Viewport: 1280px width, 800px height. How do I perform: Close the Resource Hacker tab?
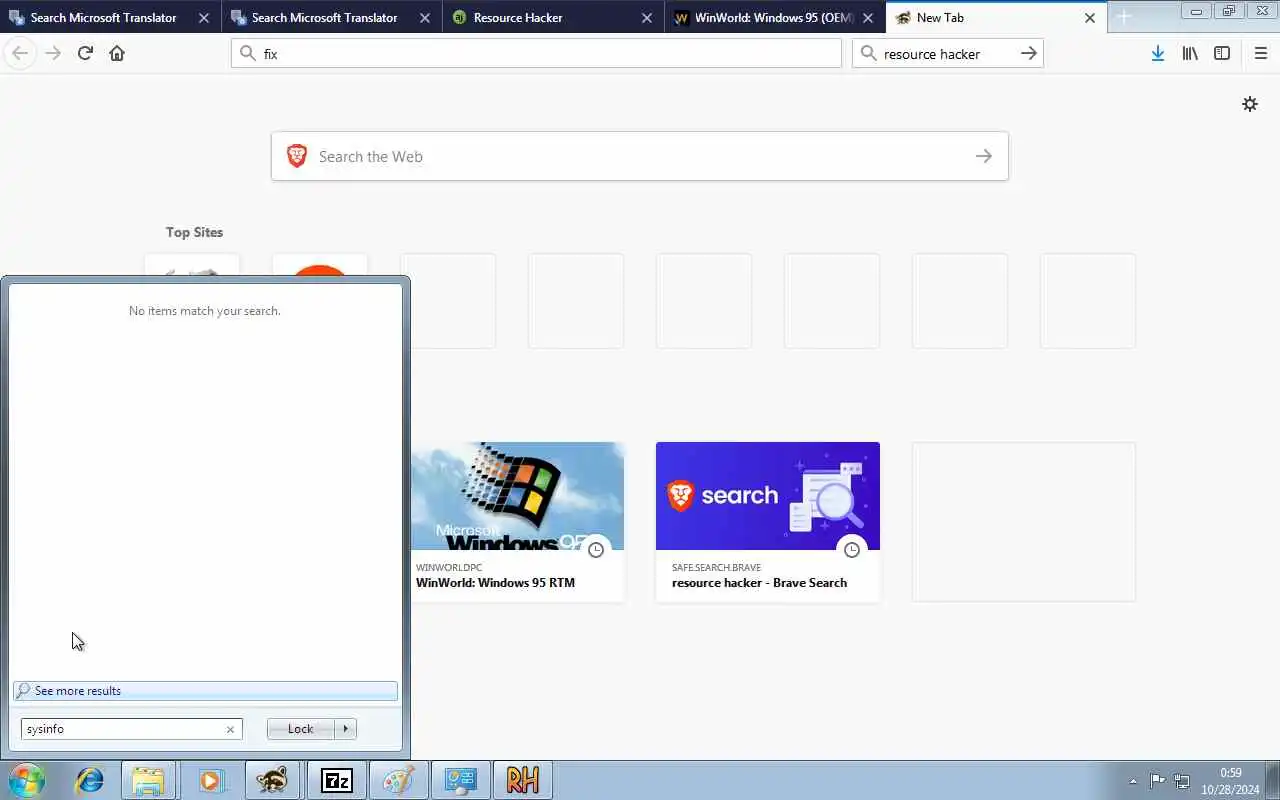(646, 18)
